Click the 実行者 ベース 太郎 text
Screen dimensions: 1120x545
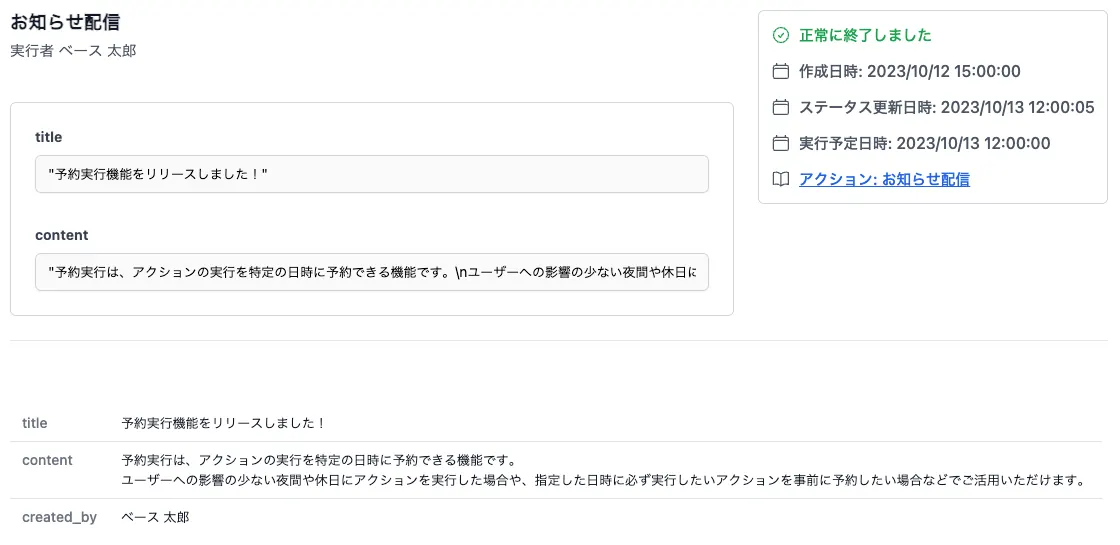coord(73,51)
